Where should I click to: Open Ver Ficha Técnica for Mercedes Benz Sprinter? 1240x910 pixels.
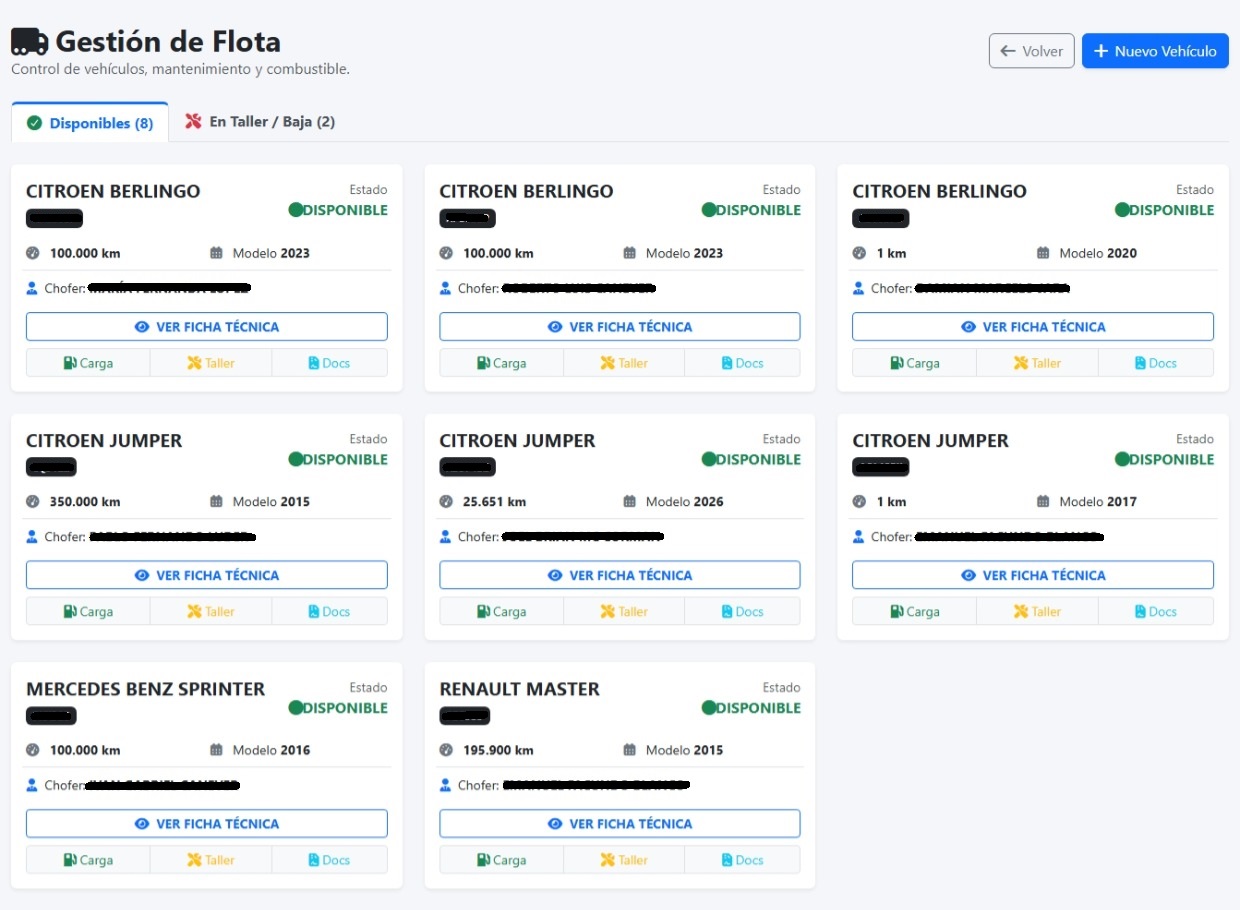click(x=207, y=824)
